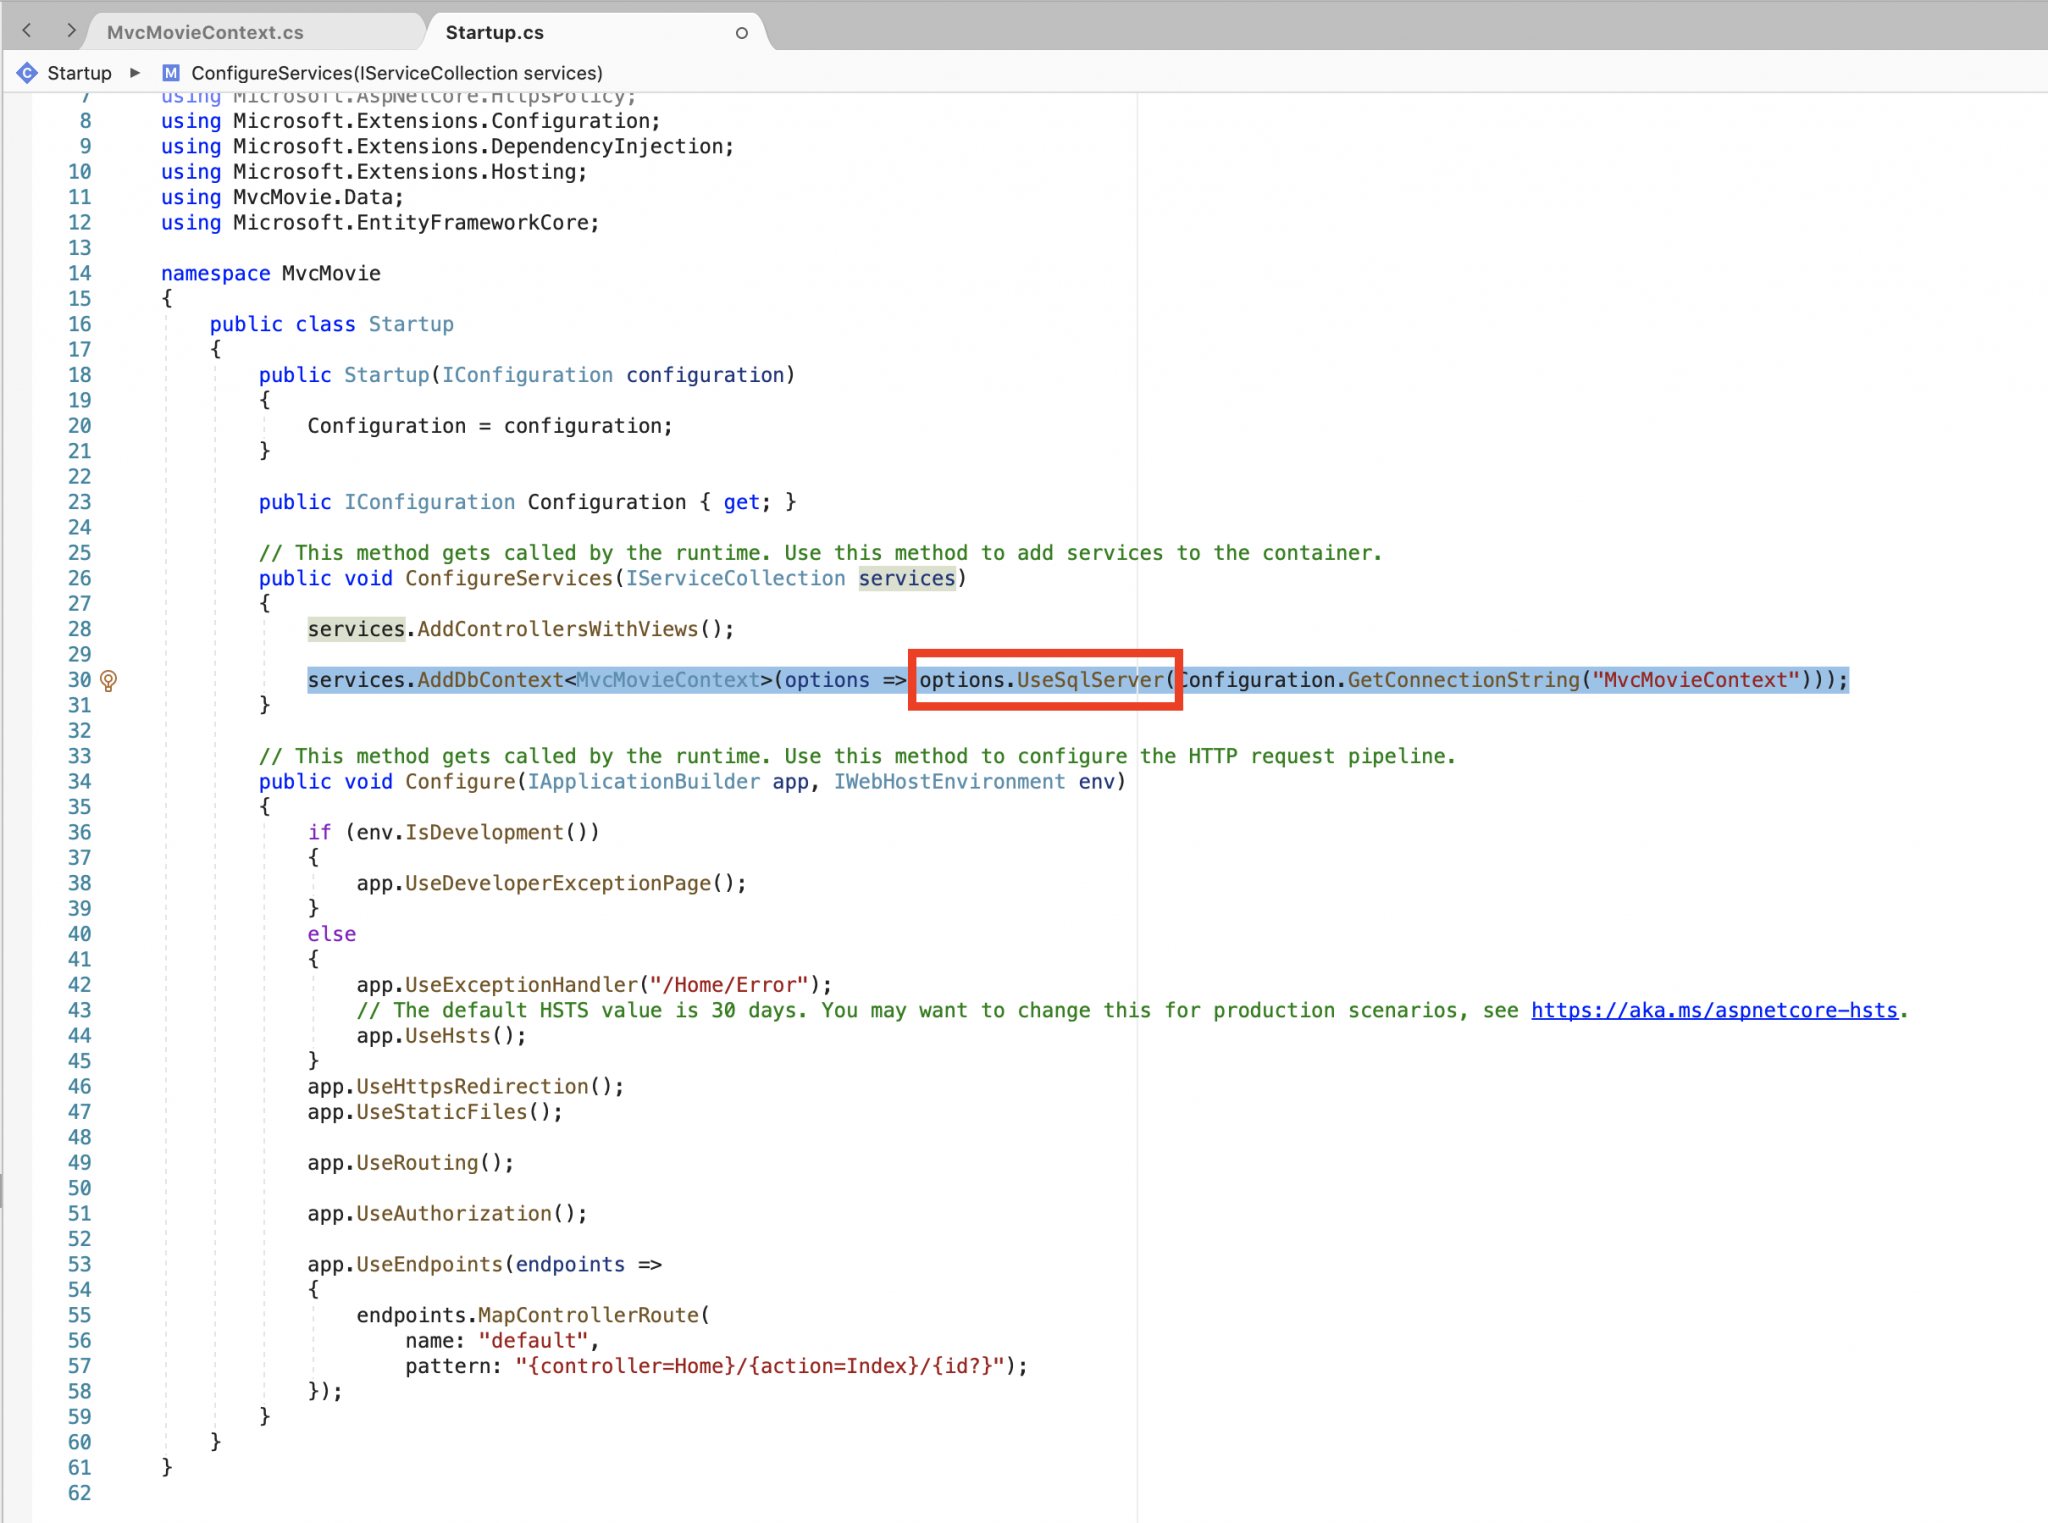
Task: Go forward with the navigate-forward arrow
Action: (71, 31)
